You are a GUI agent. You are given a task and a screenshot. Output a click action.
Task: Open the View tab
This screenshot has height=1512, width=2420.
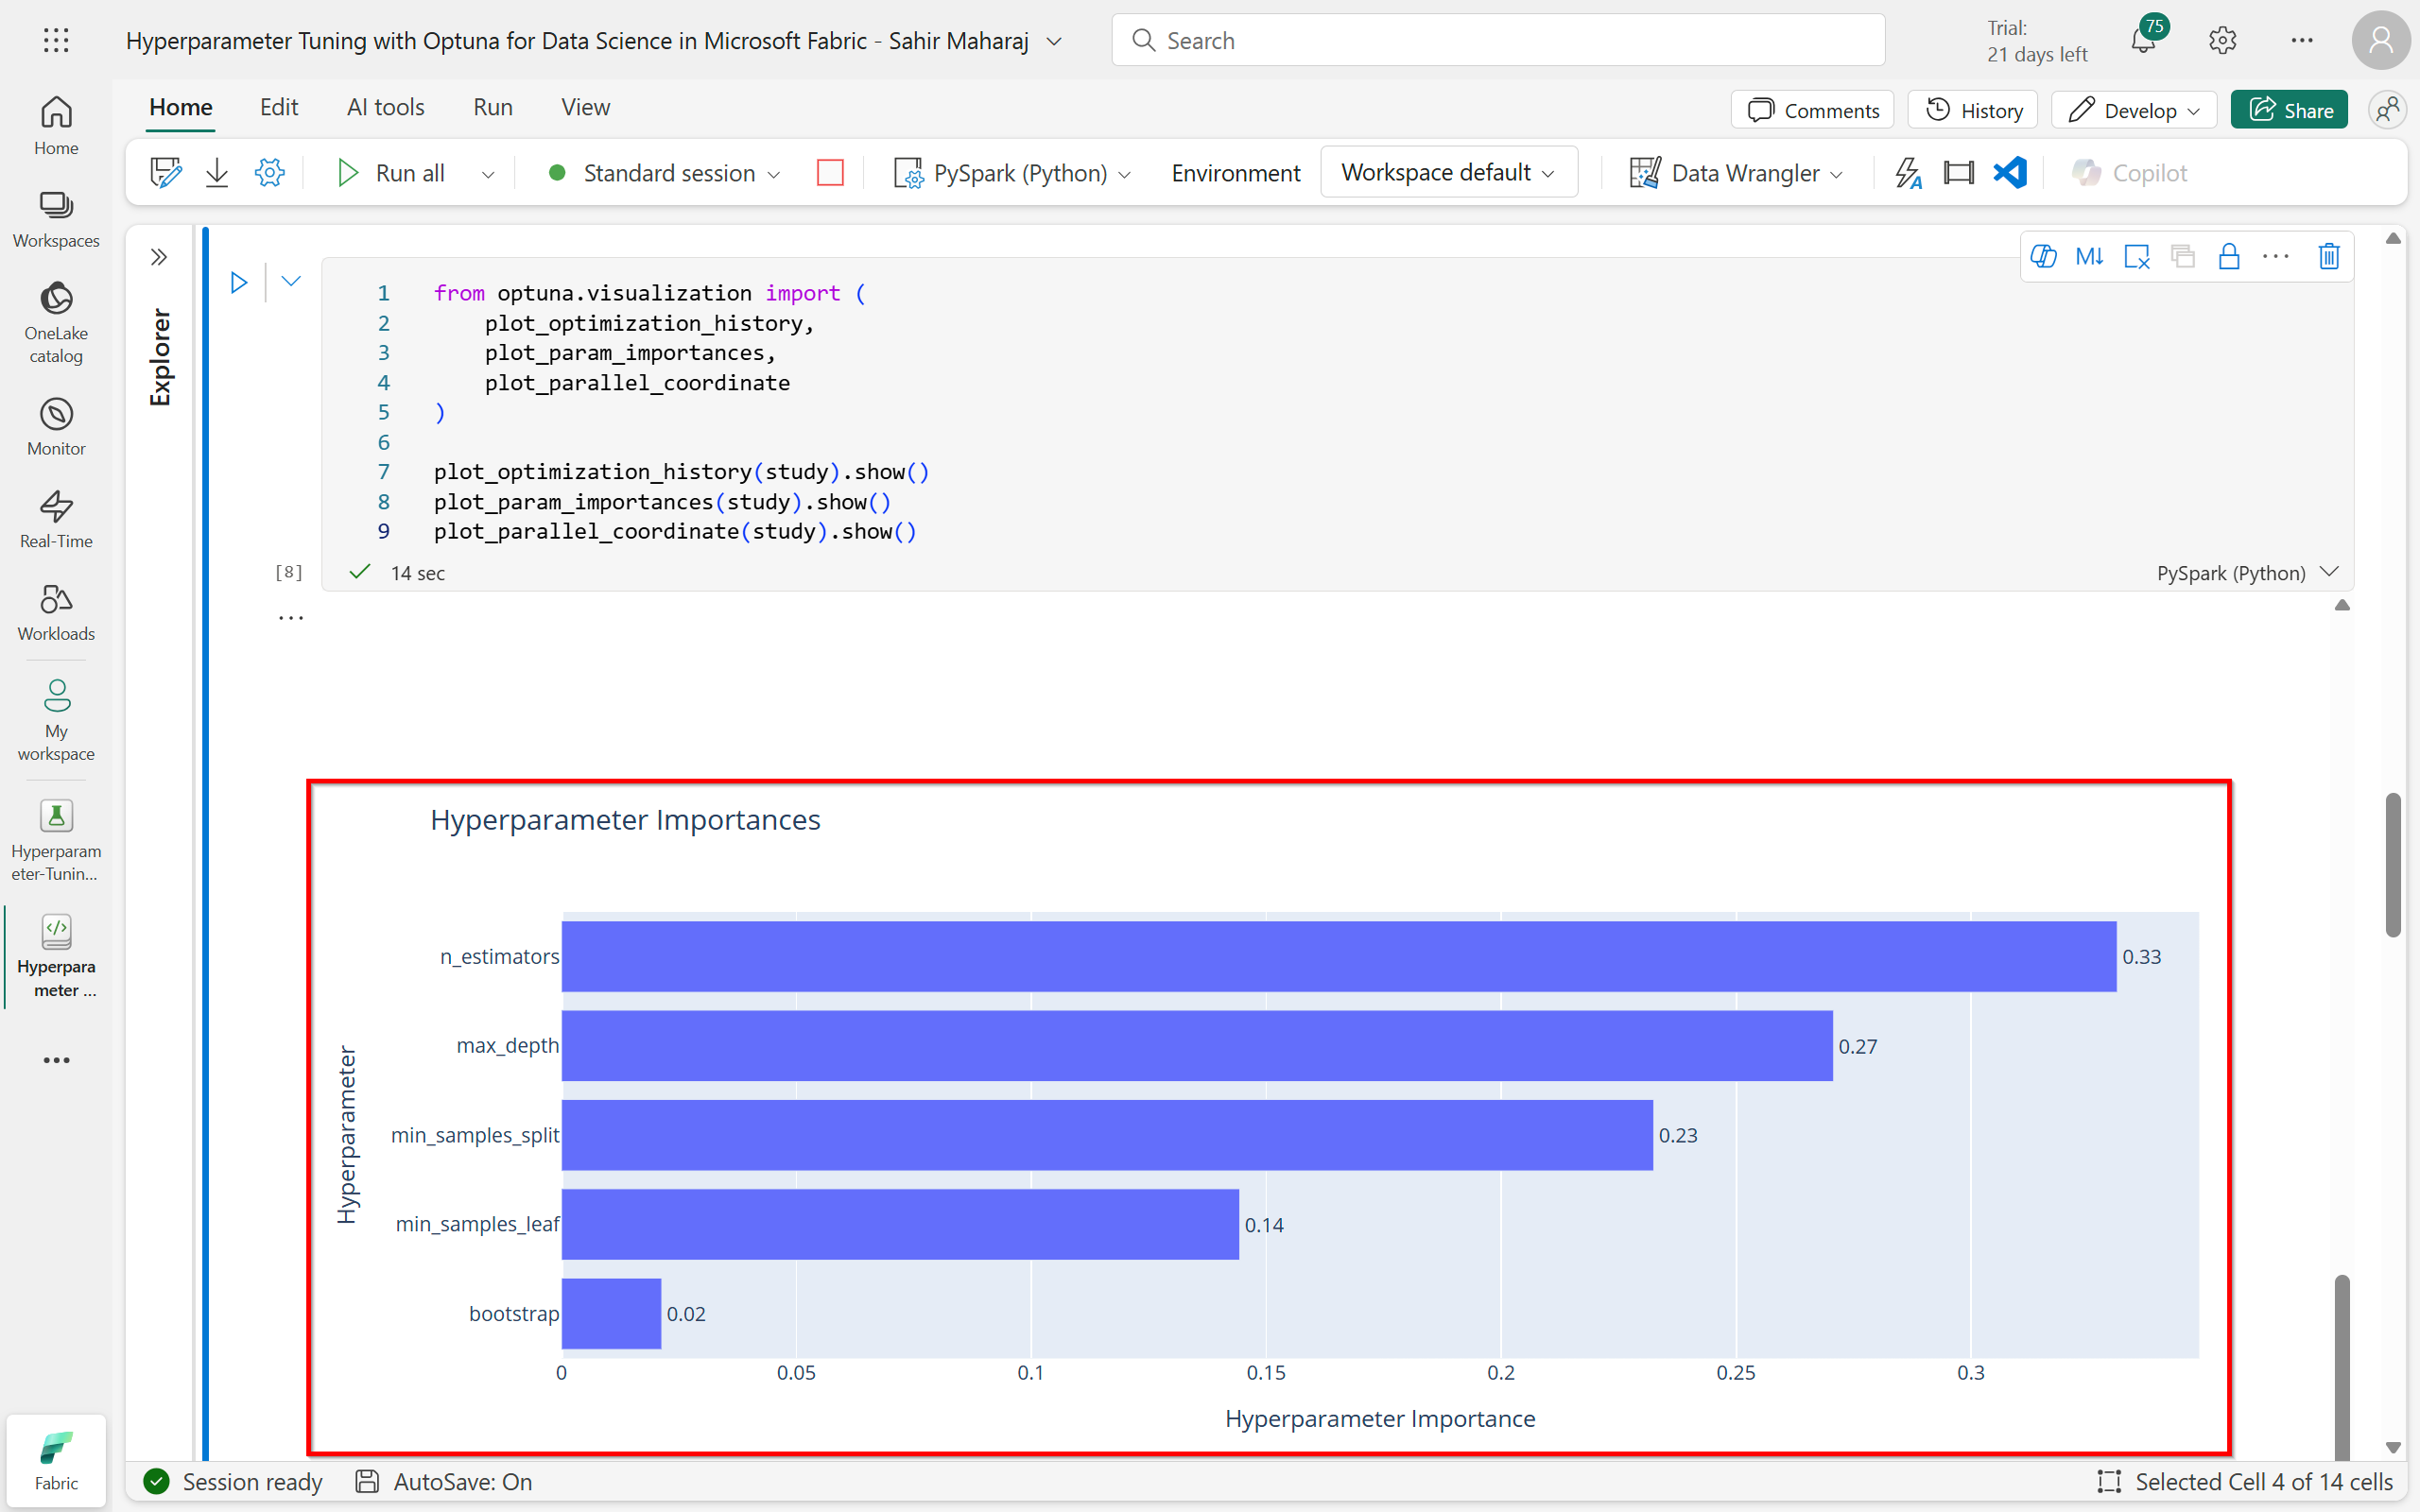pyautogui.click(x=586, y=107)
